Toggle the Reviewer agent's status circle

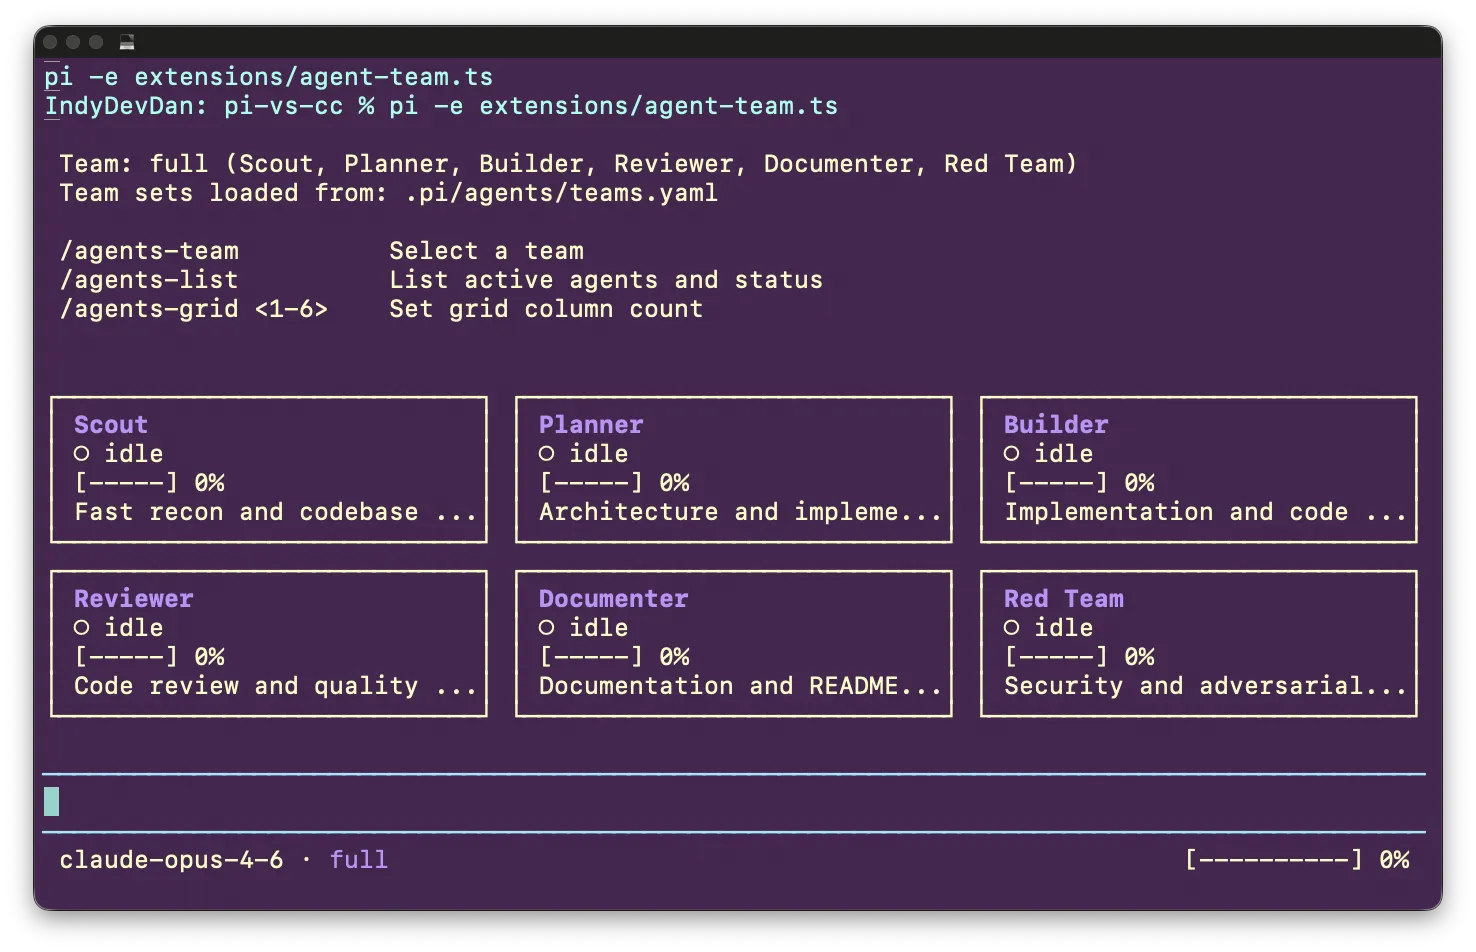coord(82,627)
